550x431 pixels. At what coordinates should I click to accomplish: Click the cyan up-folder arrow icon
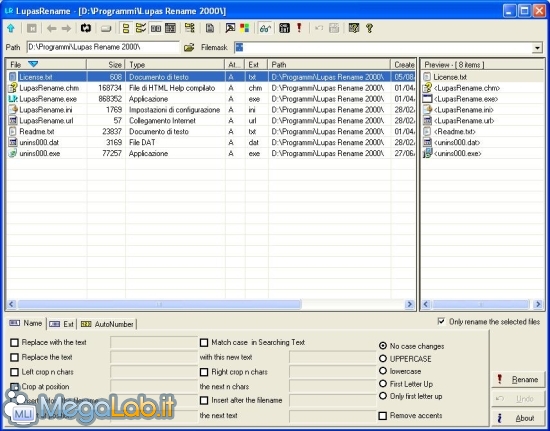pos(11,28)
